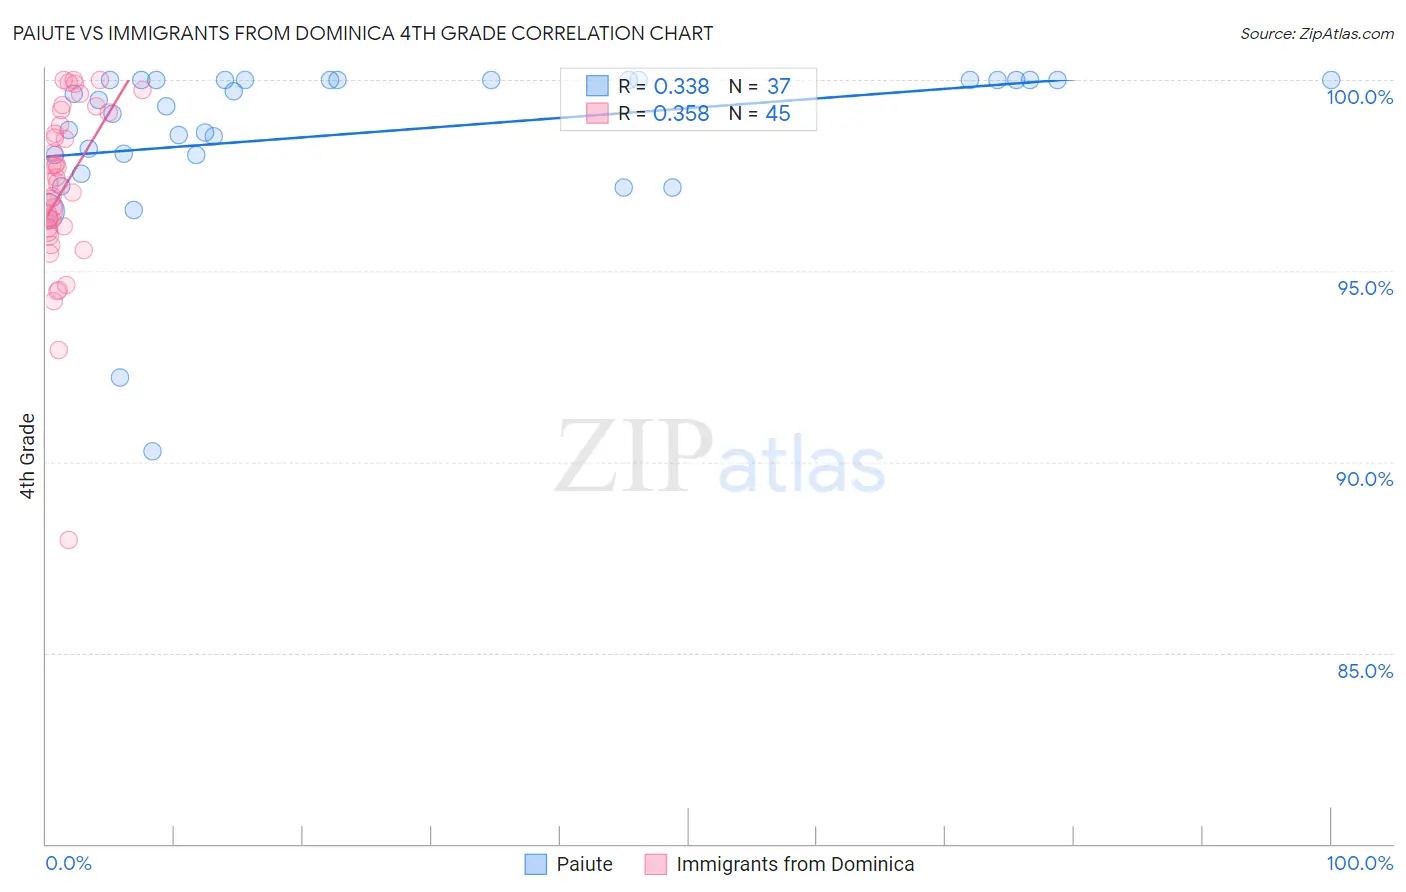Select the Paiute legend label

point(585,864)
